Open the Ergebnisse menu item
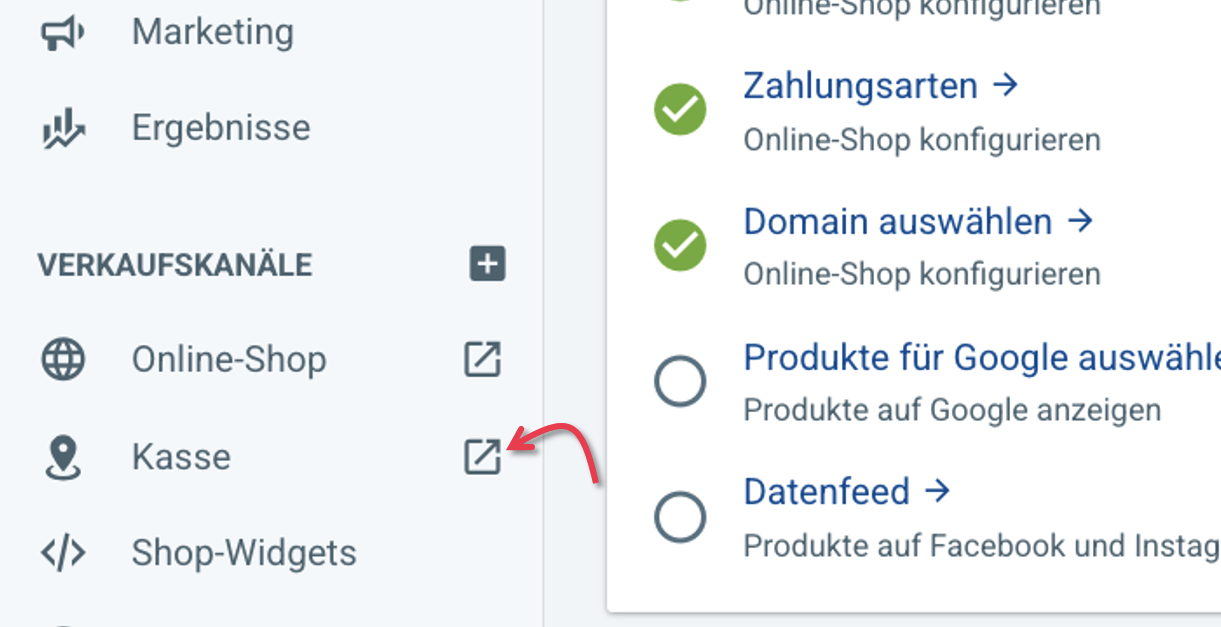 click(x=221, y=128)
